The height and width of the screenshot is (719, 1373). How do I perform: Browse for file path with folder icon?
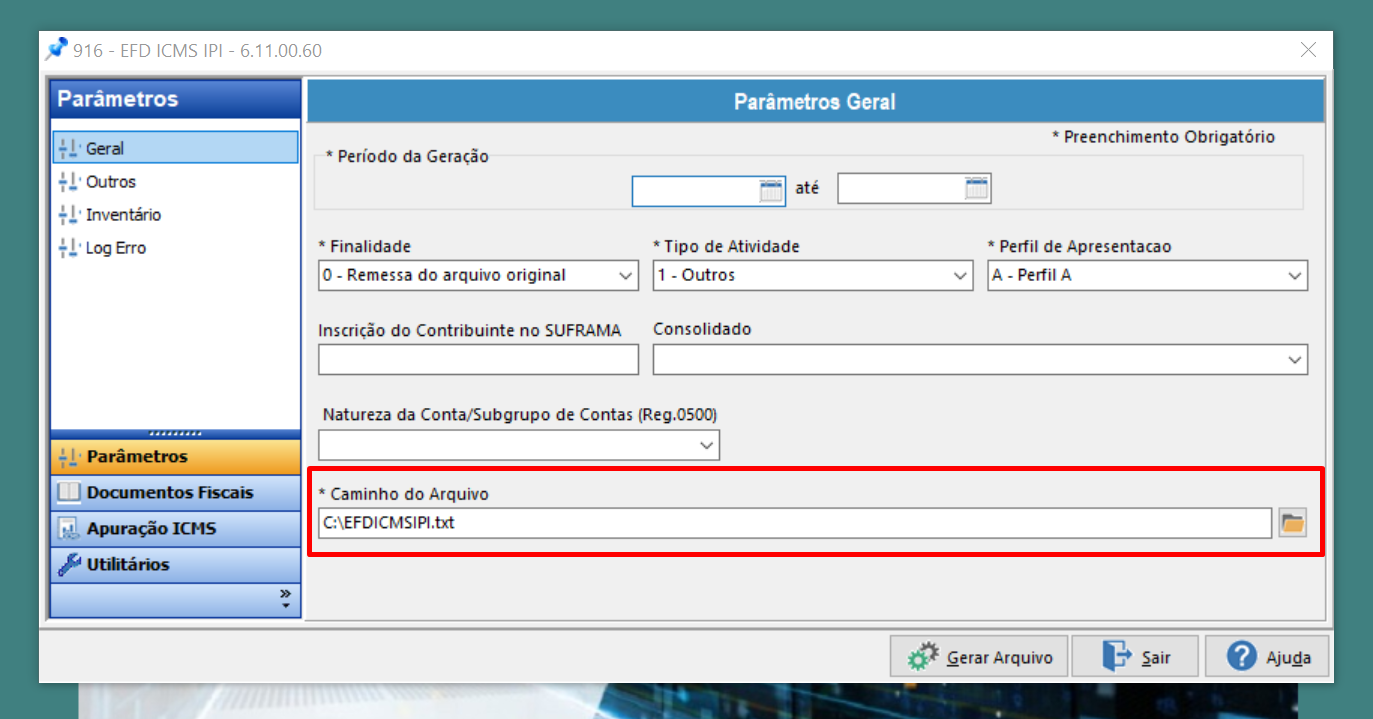pyautogui.click(x=1293, y=522)
